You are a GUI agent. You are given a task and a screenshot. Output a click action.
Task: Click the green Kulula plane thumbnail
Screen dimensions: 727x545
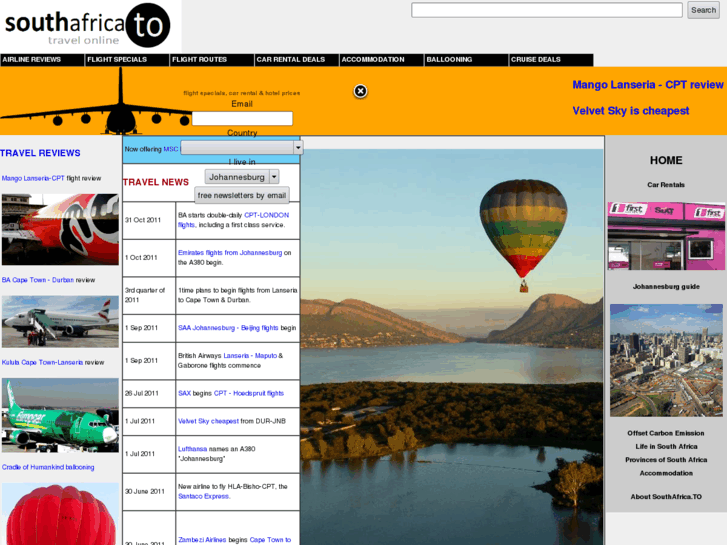coord(60,415)
